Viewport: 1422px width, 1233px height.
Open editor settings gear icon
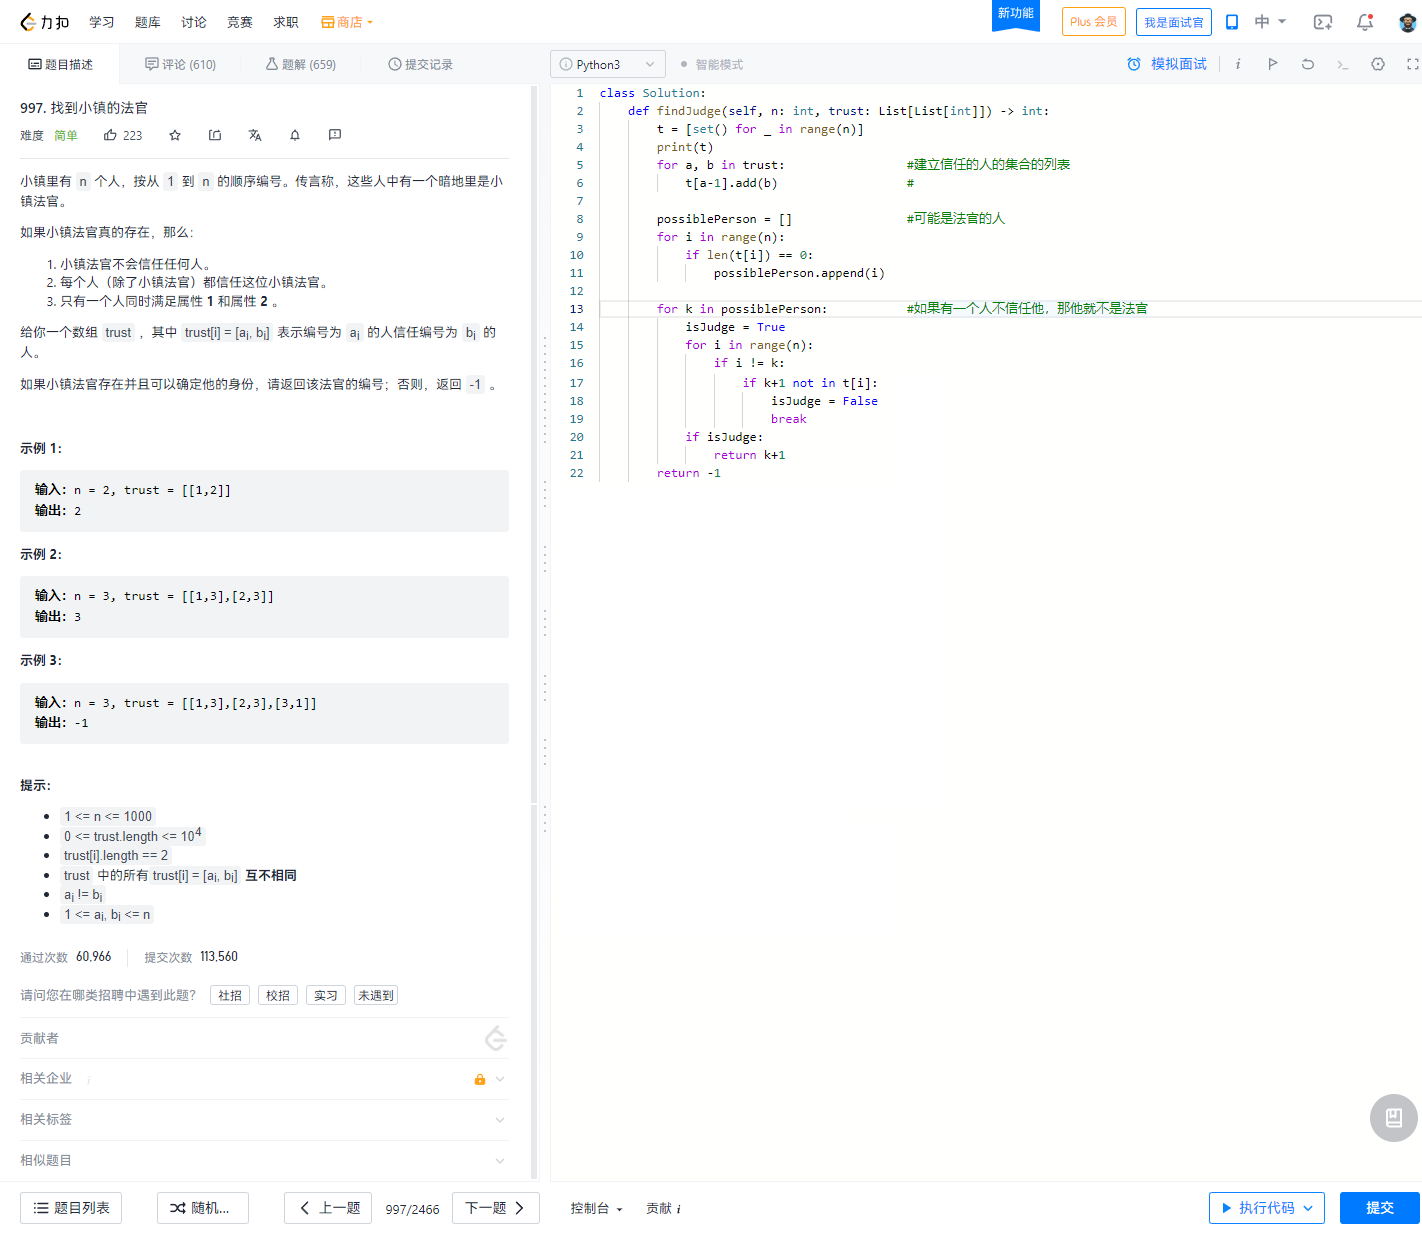click(x=1378, y=64)
